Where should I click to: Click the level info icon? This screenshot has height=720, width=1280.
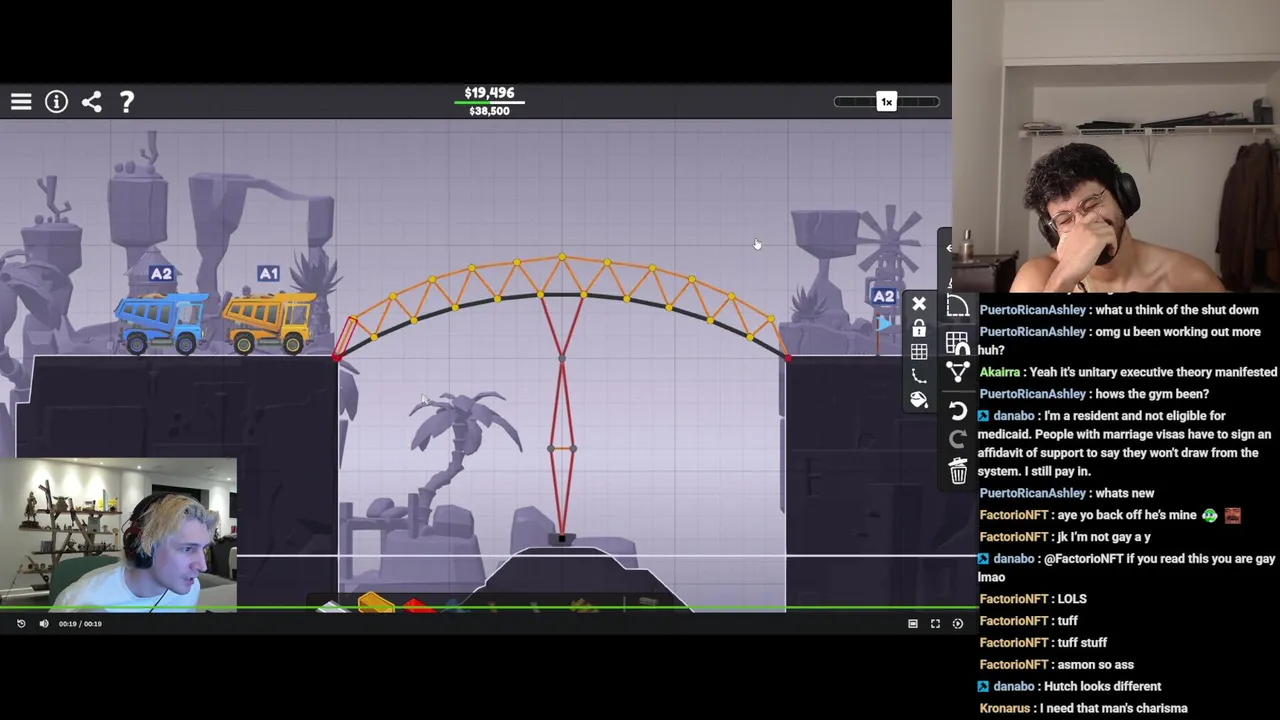[x=56, y=102]
